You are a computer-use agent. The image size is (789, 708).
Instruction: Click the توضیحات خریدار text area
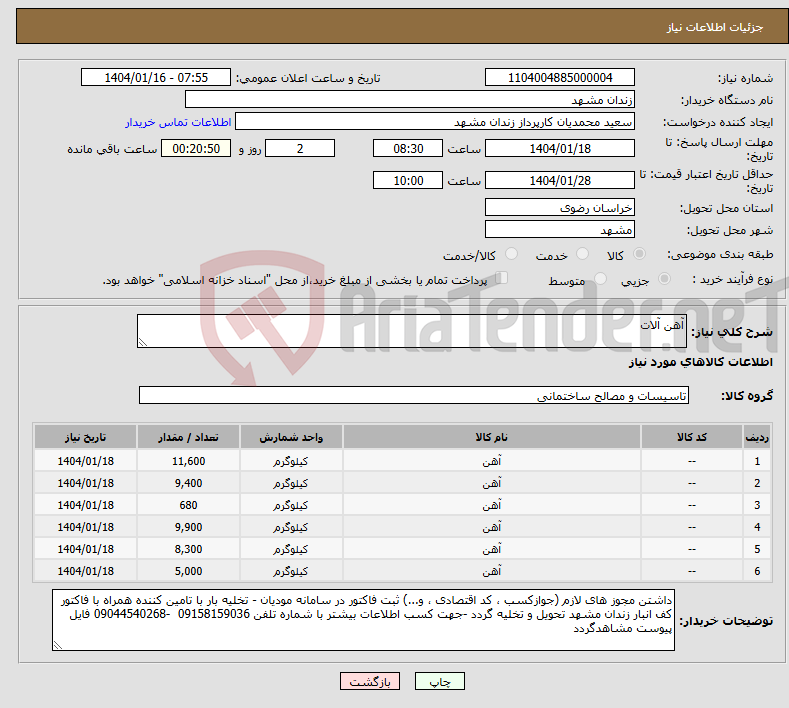pyautogui.click(x=363, y=620)
